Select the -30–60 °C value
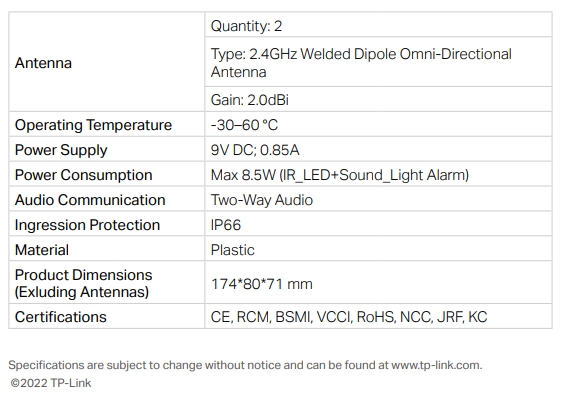This screenshot has width=564, height=407. (x=244, y=125)
